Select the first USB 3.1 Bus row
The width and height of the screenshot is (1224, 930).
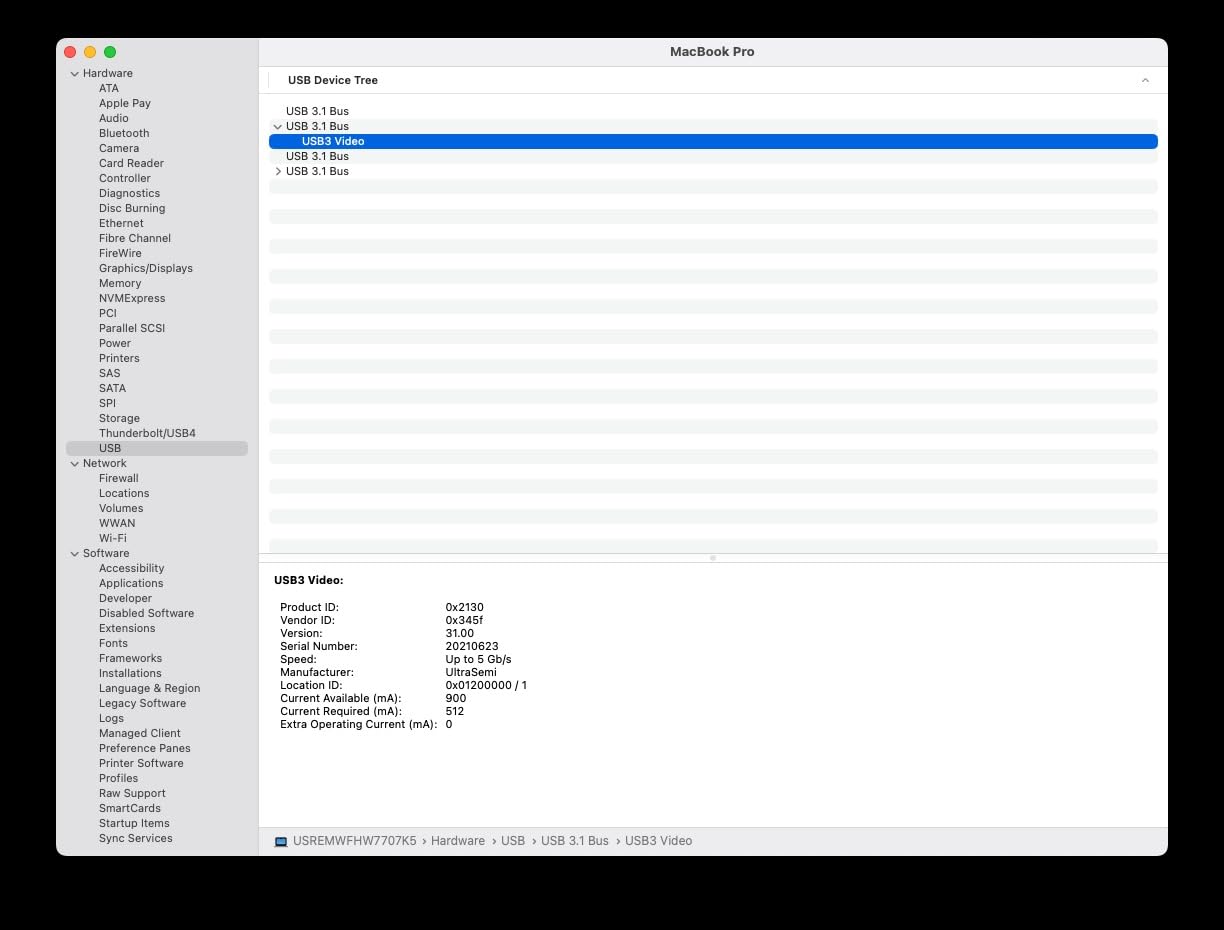coord(317,111)
